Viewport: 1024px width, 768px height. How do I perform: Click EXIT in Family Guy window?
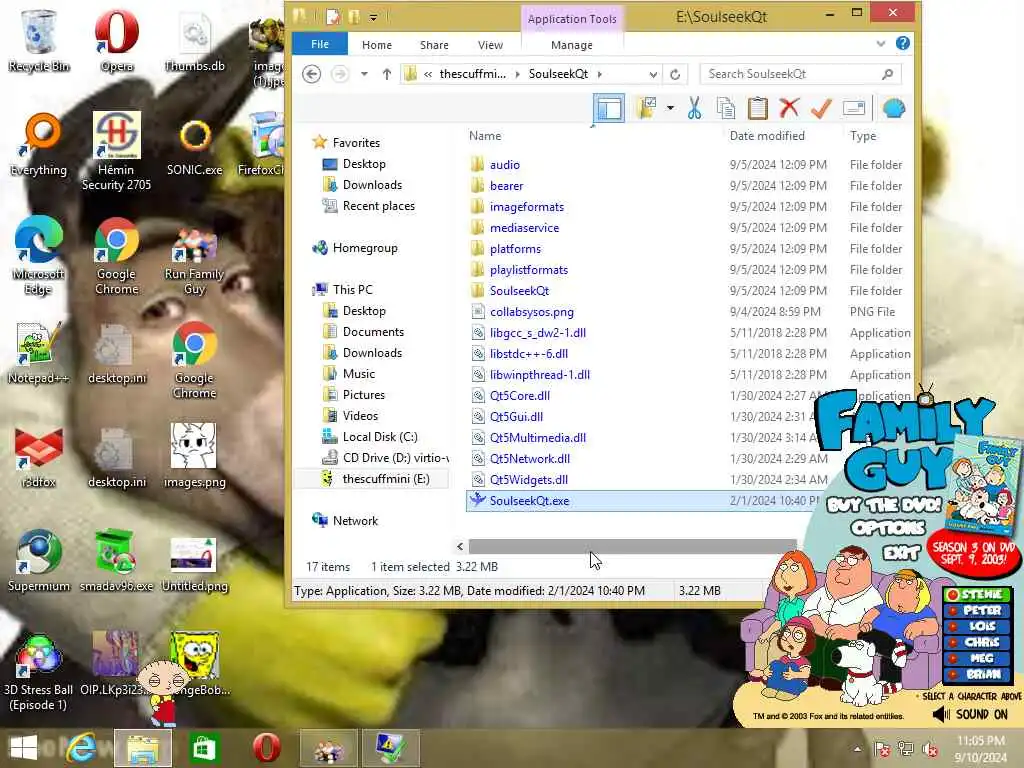(901, 552)
